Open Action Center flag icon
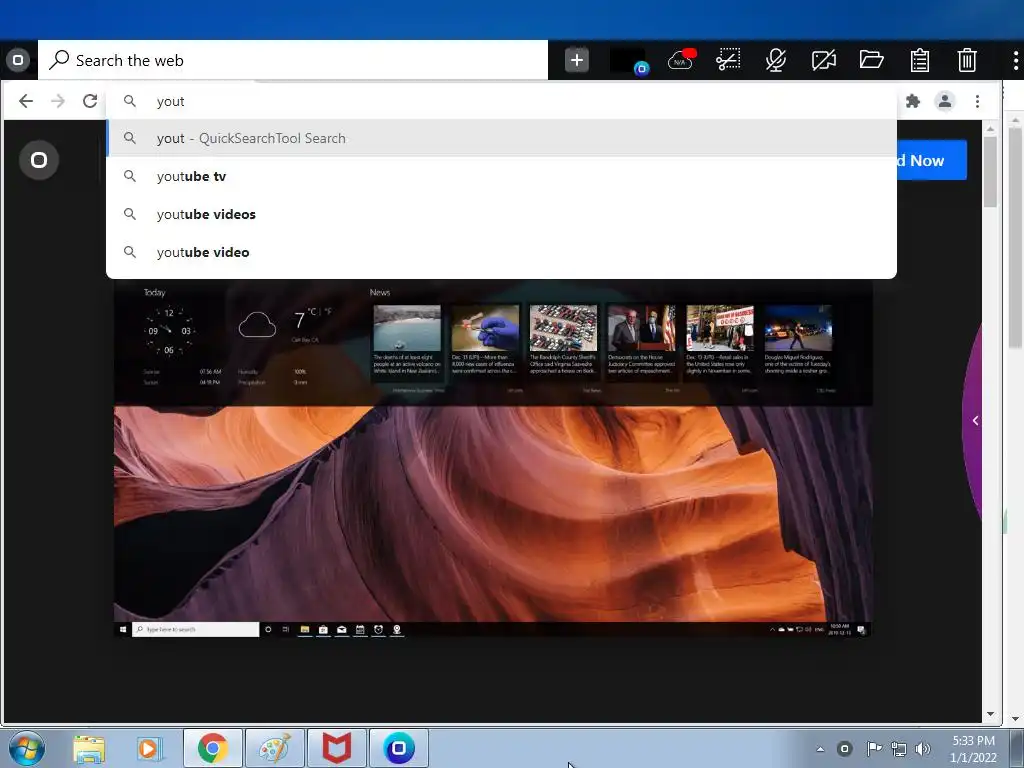1024x768 pixels. point(873,748)
